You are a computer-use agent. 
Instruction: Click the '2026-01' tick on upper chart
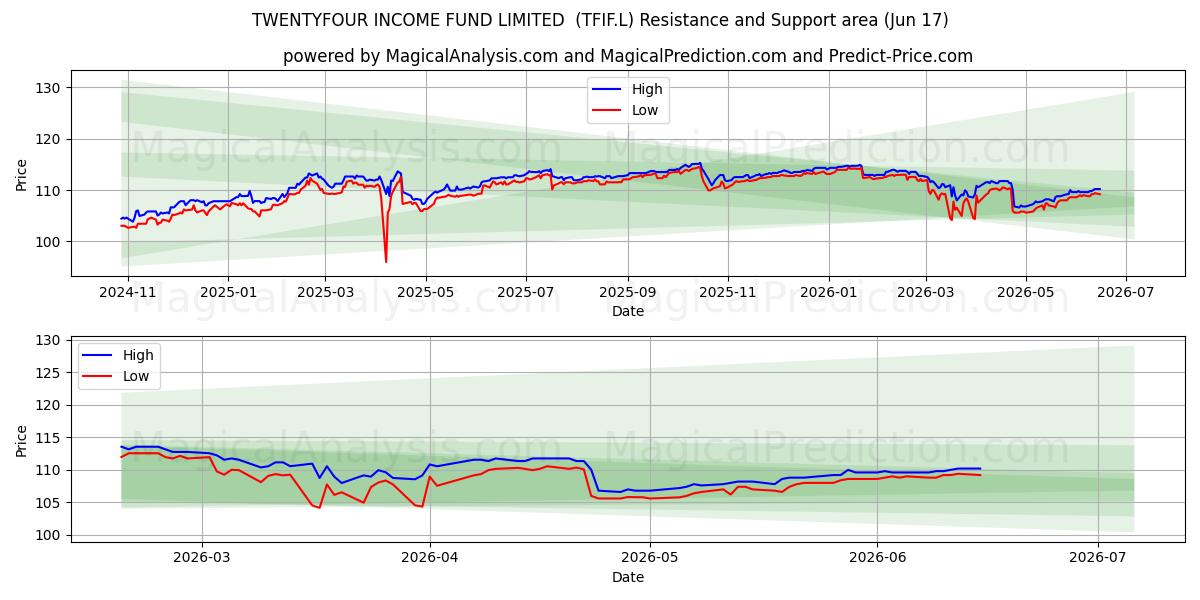tap(828, 292)
